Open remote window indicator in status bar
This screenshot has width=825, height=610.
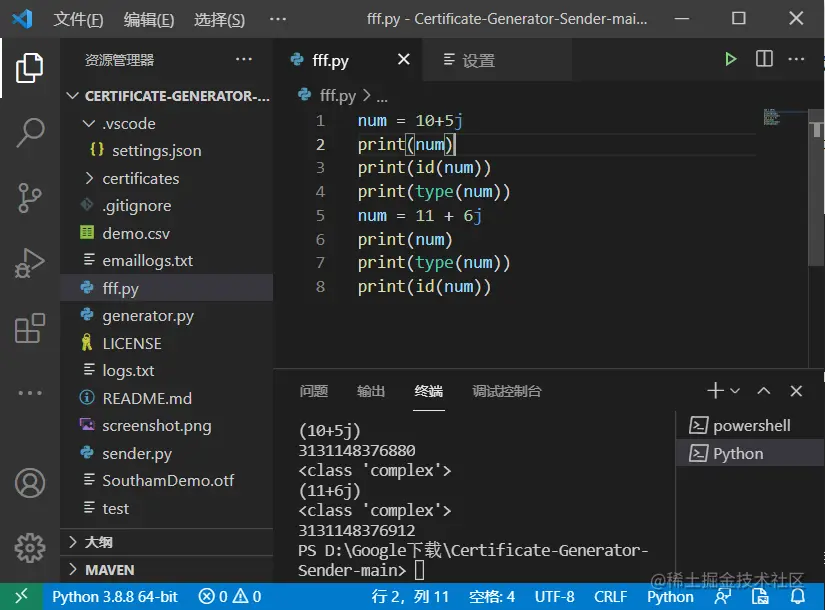(x=21, y=596)
